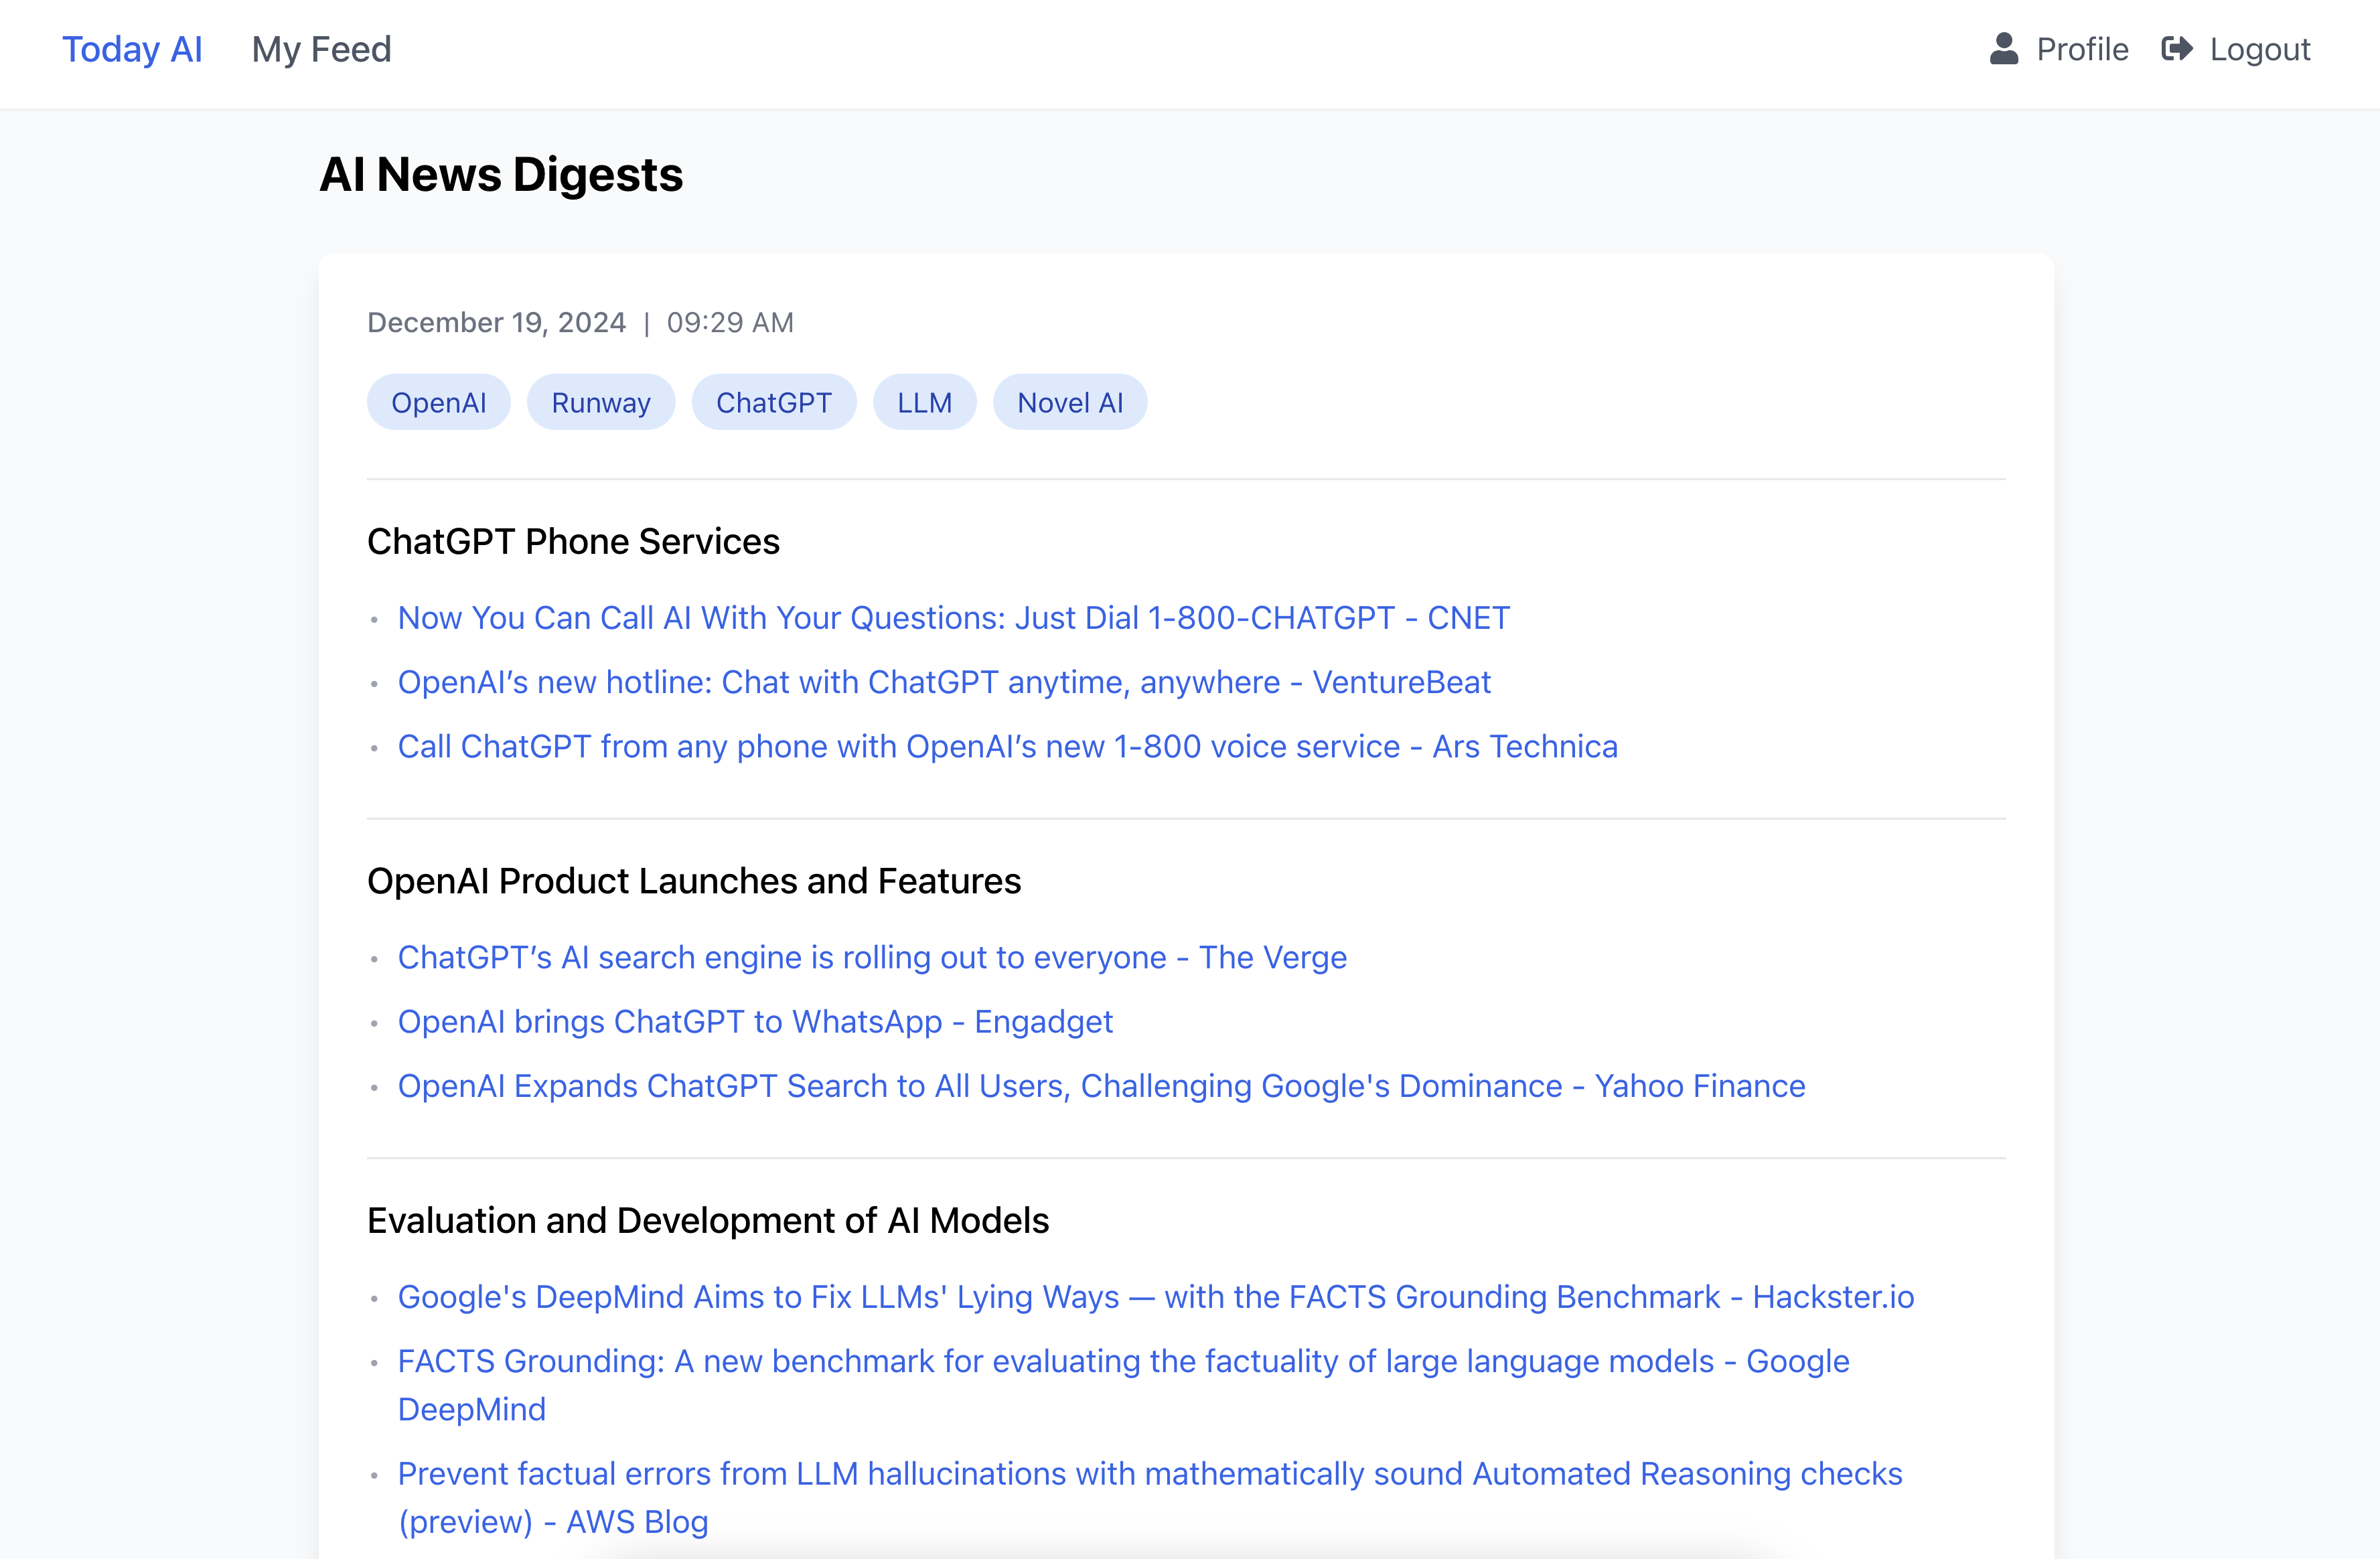
Task: Click the Logout arrow icon
Action: point(2176,49)
